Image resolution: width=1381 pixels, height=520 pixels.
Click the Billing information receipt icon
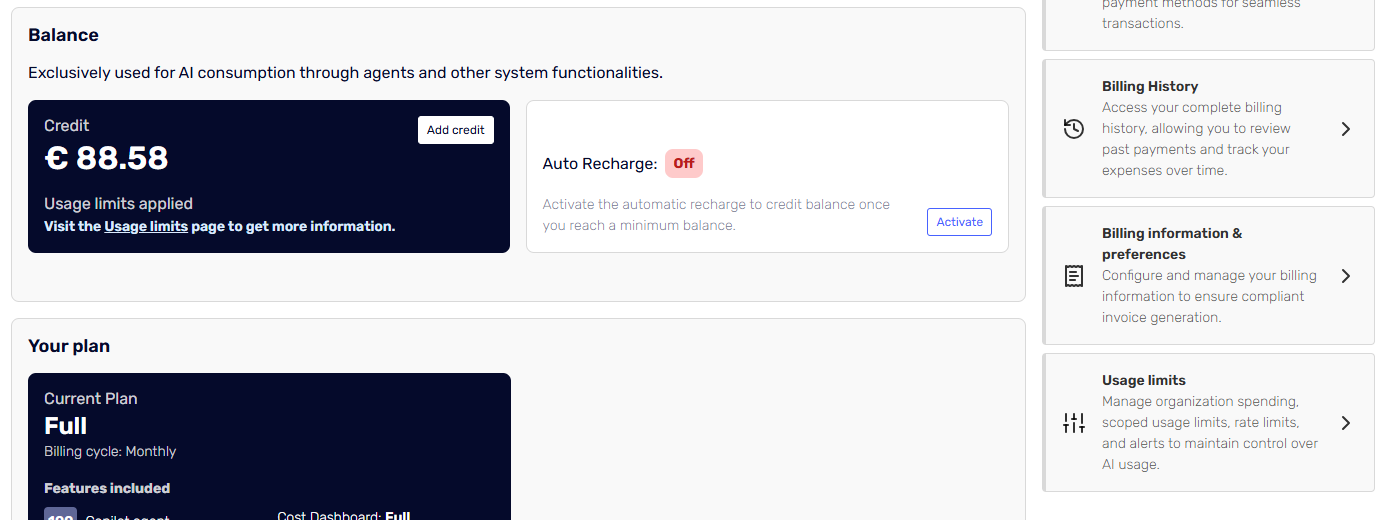tap(1073, 276)
